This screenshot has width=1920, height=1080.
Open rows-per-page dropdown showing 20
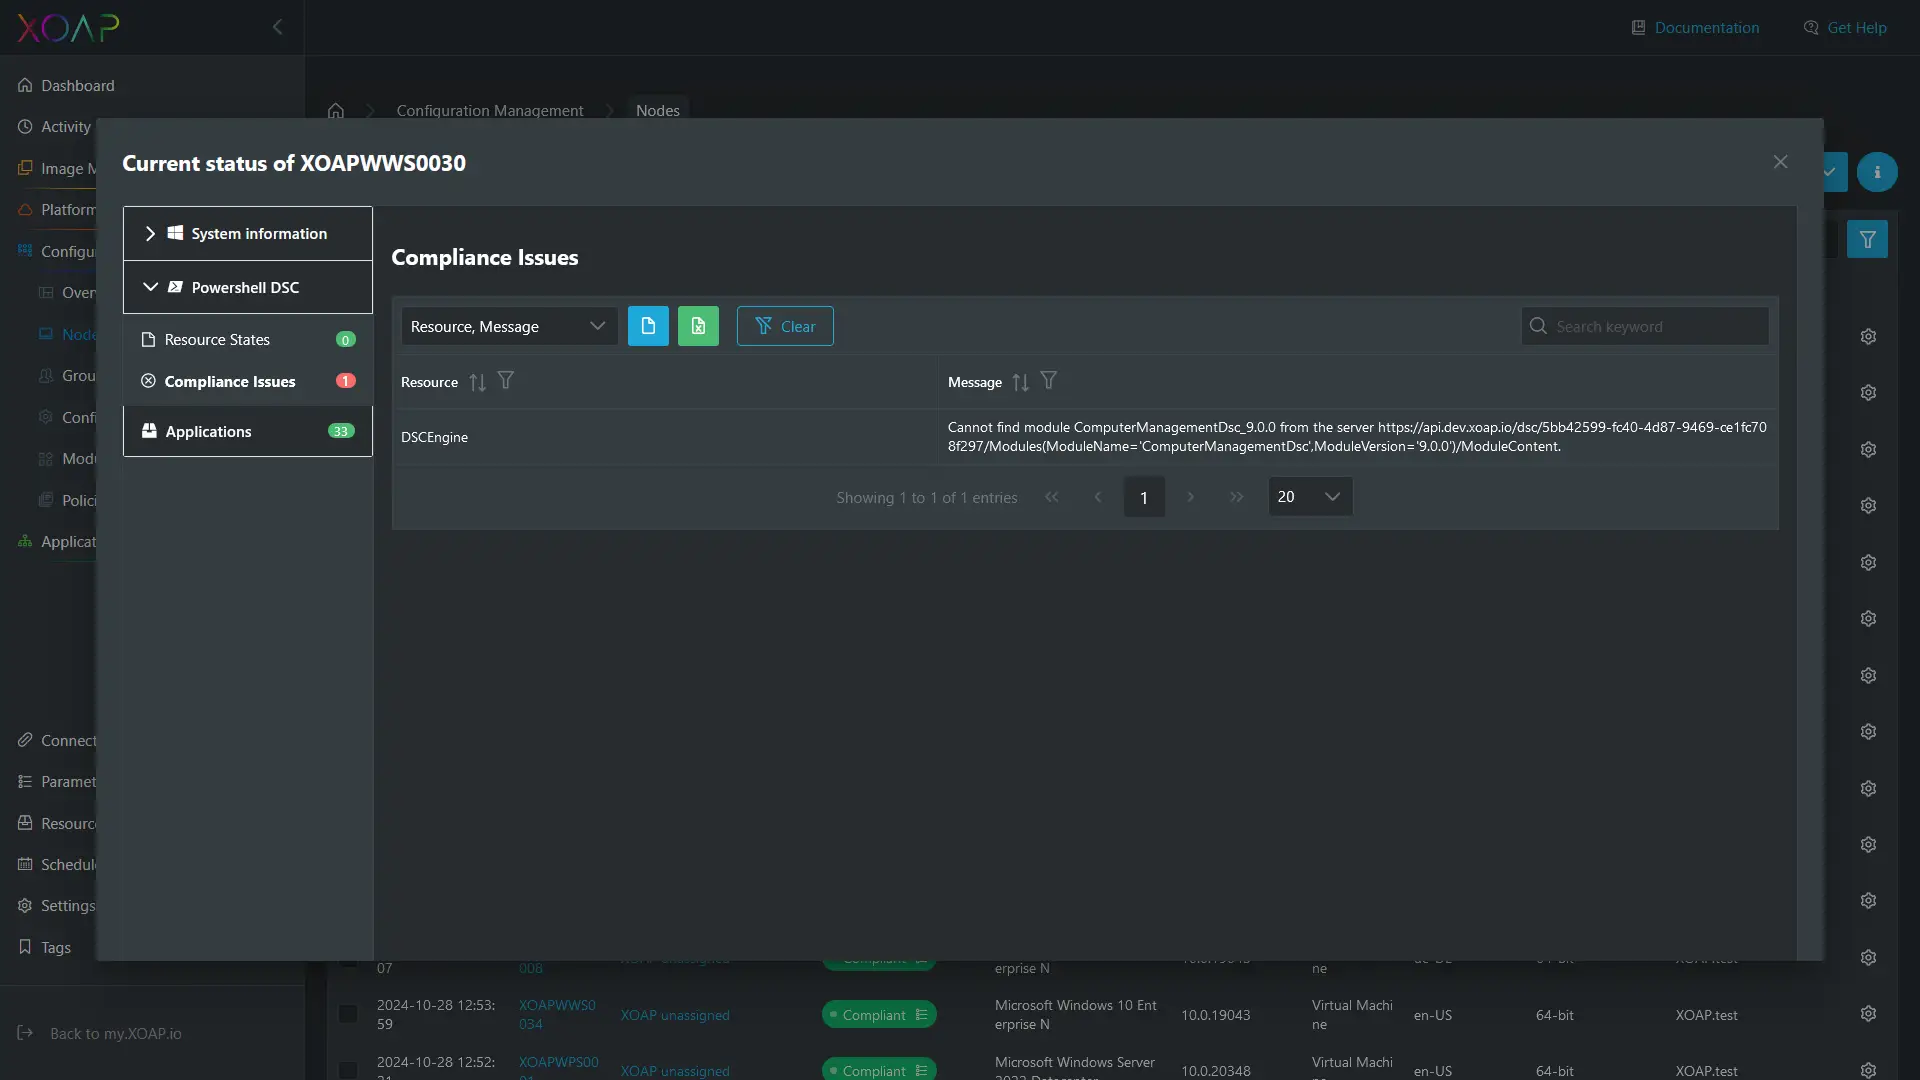[1310, 497]
